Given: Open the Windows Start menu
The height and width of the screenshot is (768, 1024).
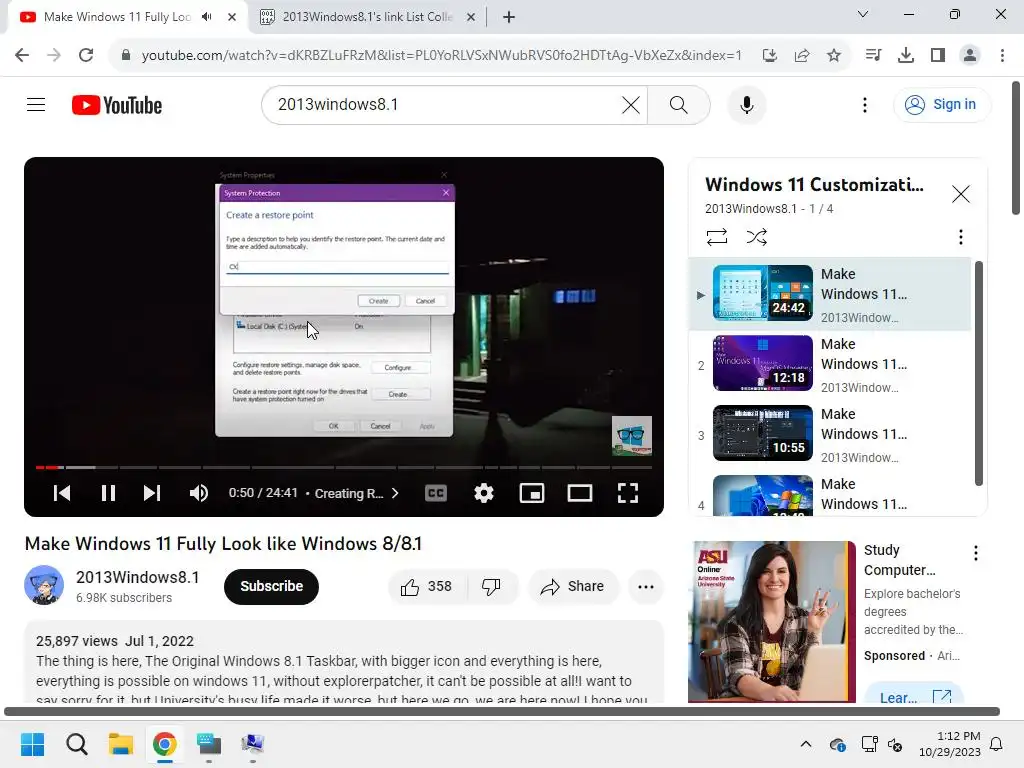Looking at the screenshot, I should click(x=32, y=744).
